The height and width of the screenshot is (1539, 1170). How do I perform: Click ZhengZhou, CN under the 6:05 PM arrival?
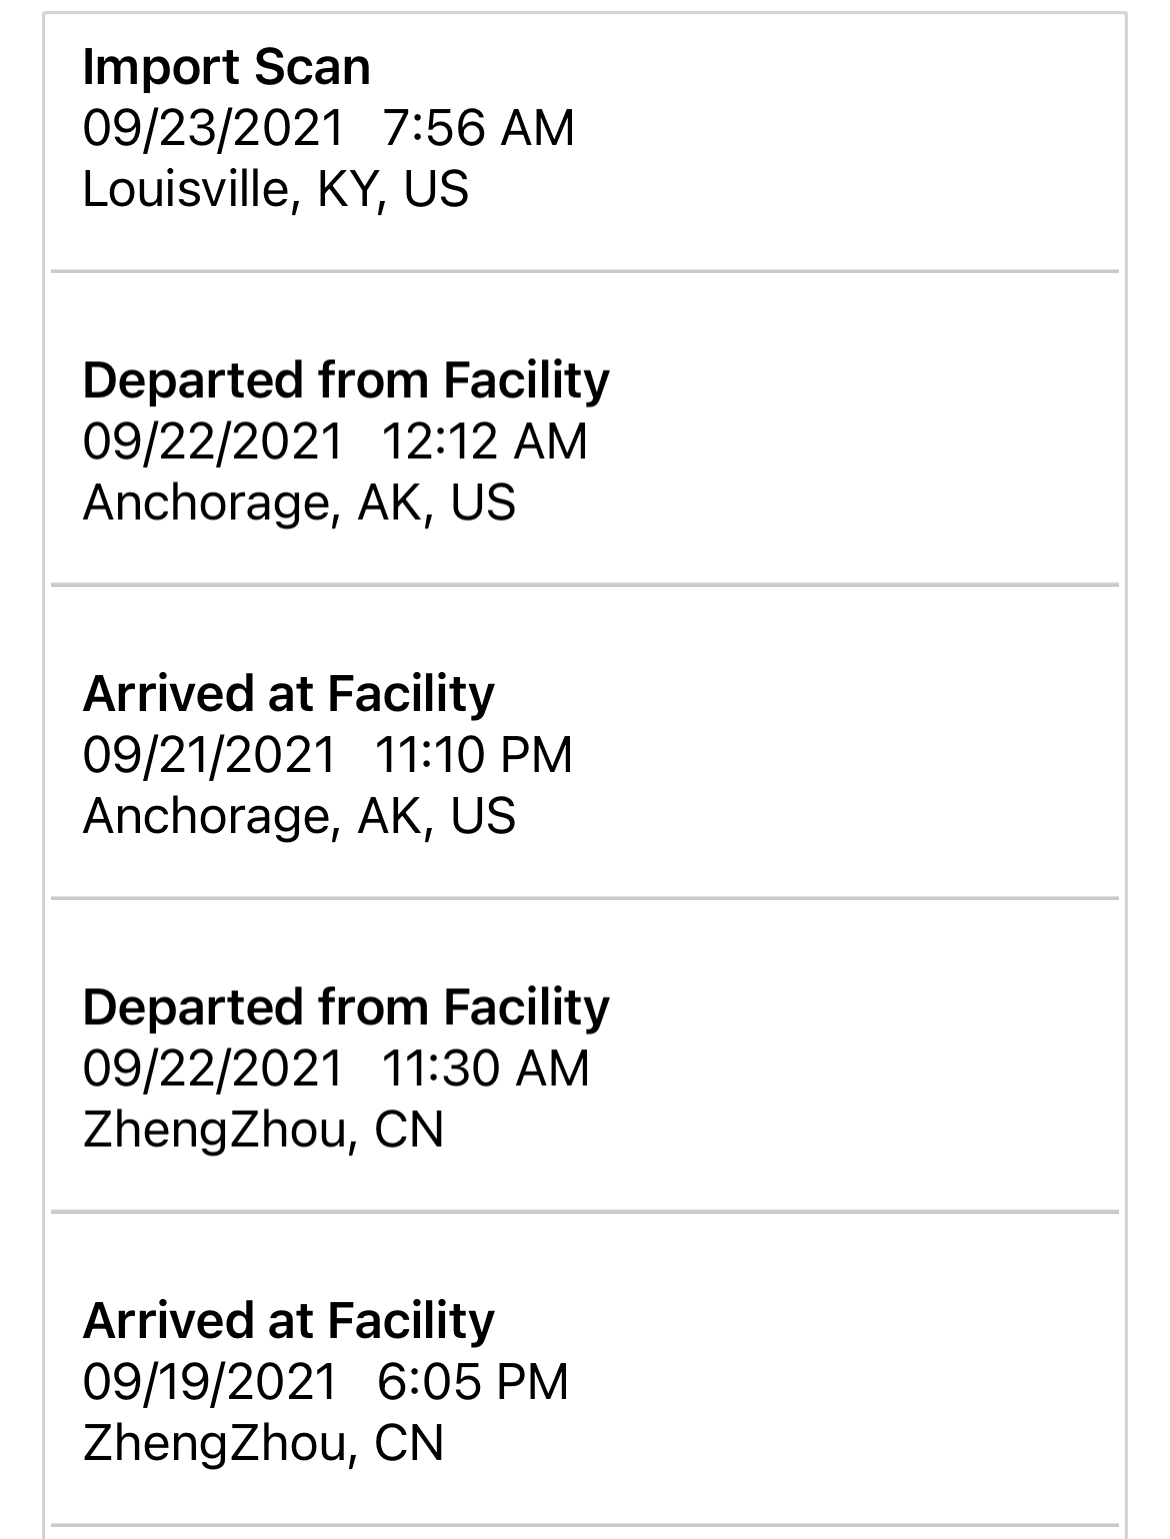tap(263, 1443)
